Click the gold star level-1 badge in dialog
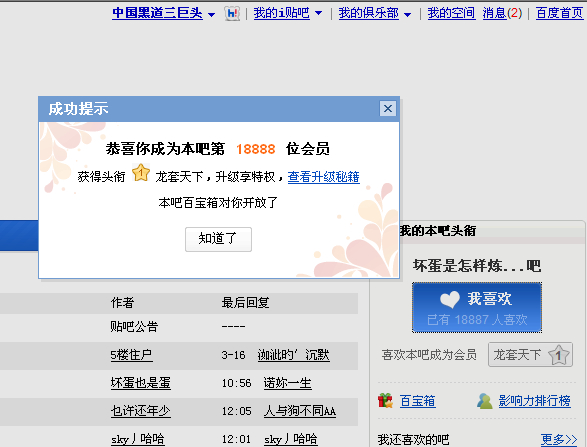 pyautogui.click(x=141, y=173)
